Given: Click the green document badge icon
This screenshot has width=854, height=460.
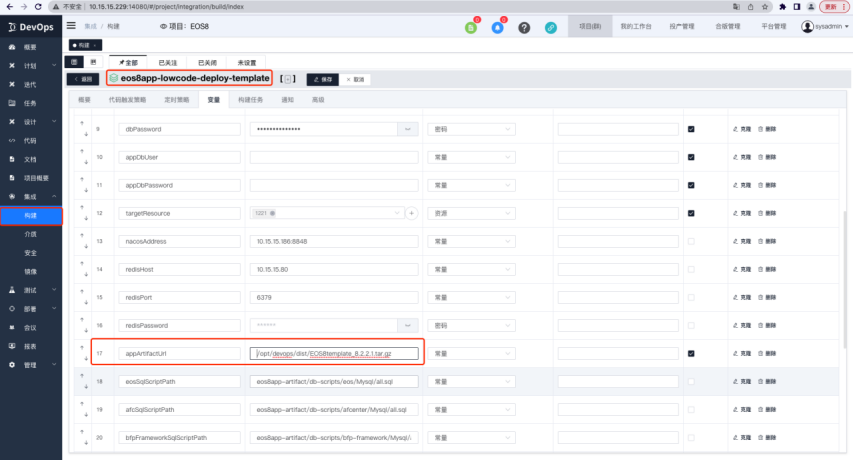Looking at the screenshot, I should pyautogui.click(x=471, y=27).
